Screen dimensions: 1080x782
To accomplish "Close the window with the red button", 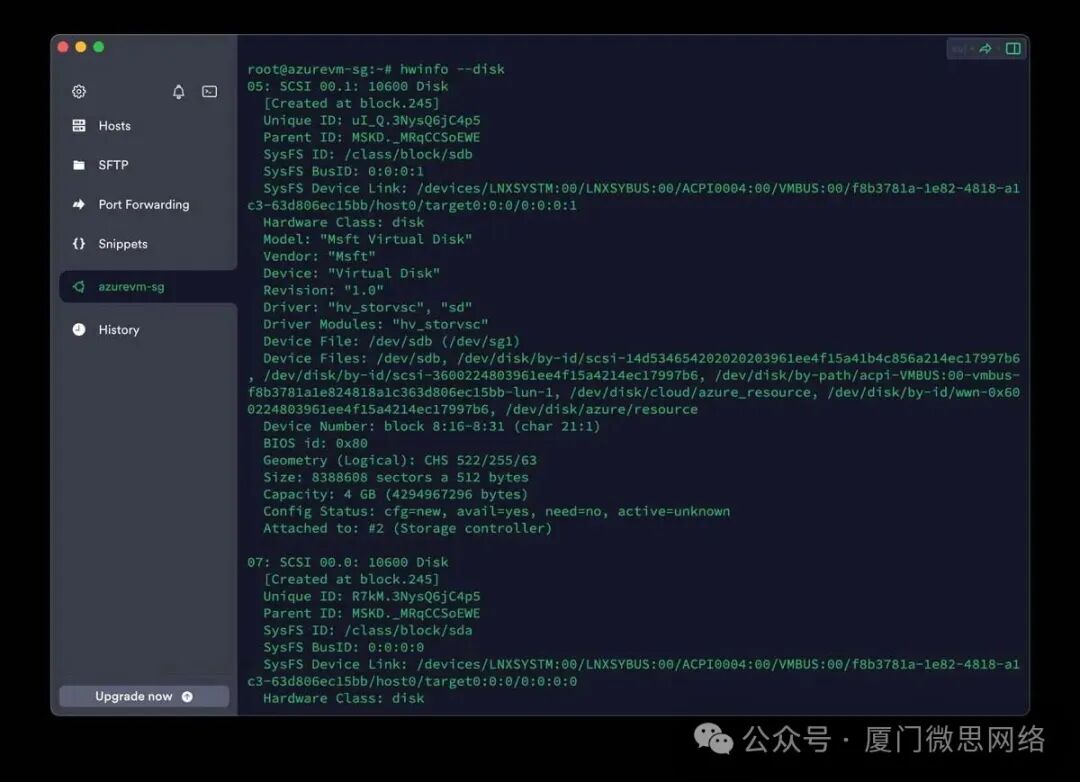I will tap(63, 47).
